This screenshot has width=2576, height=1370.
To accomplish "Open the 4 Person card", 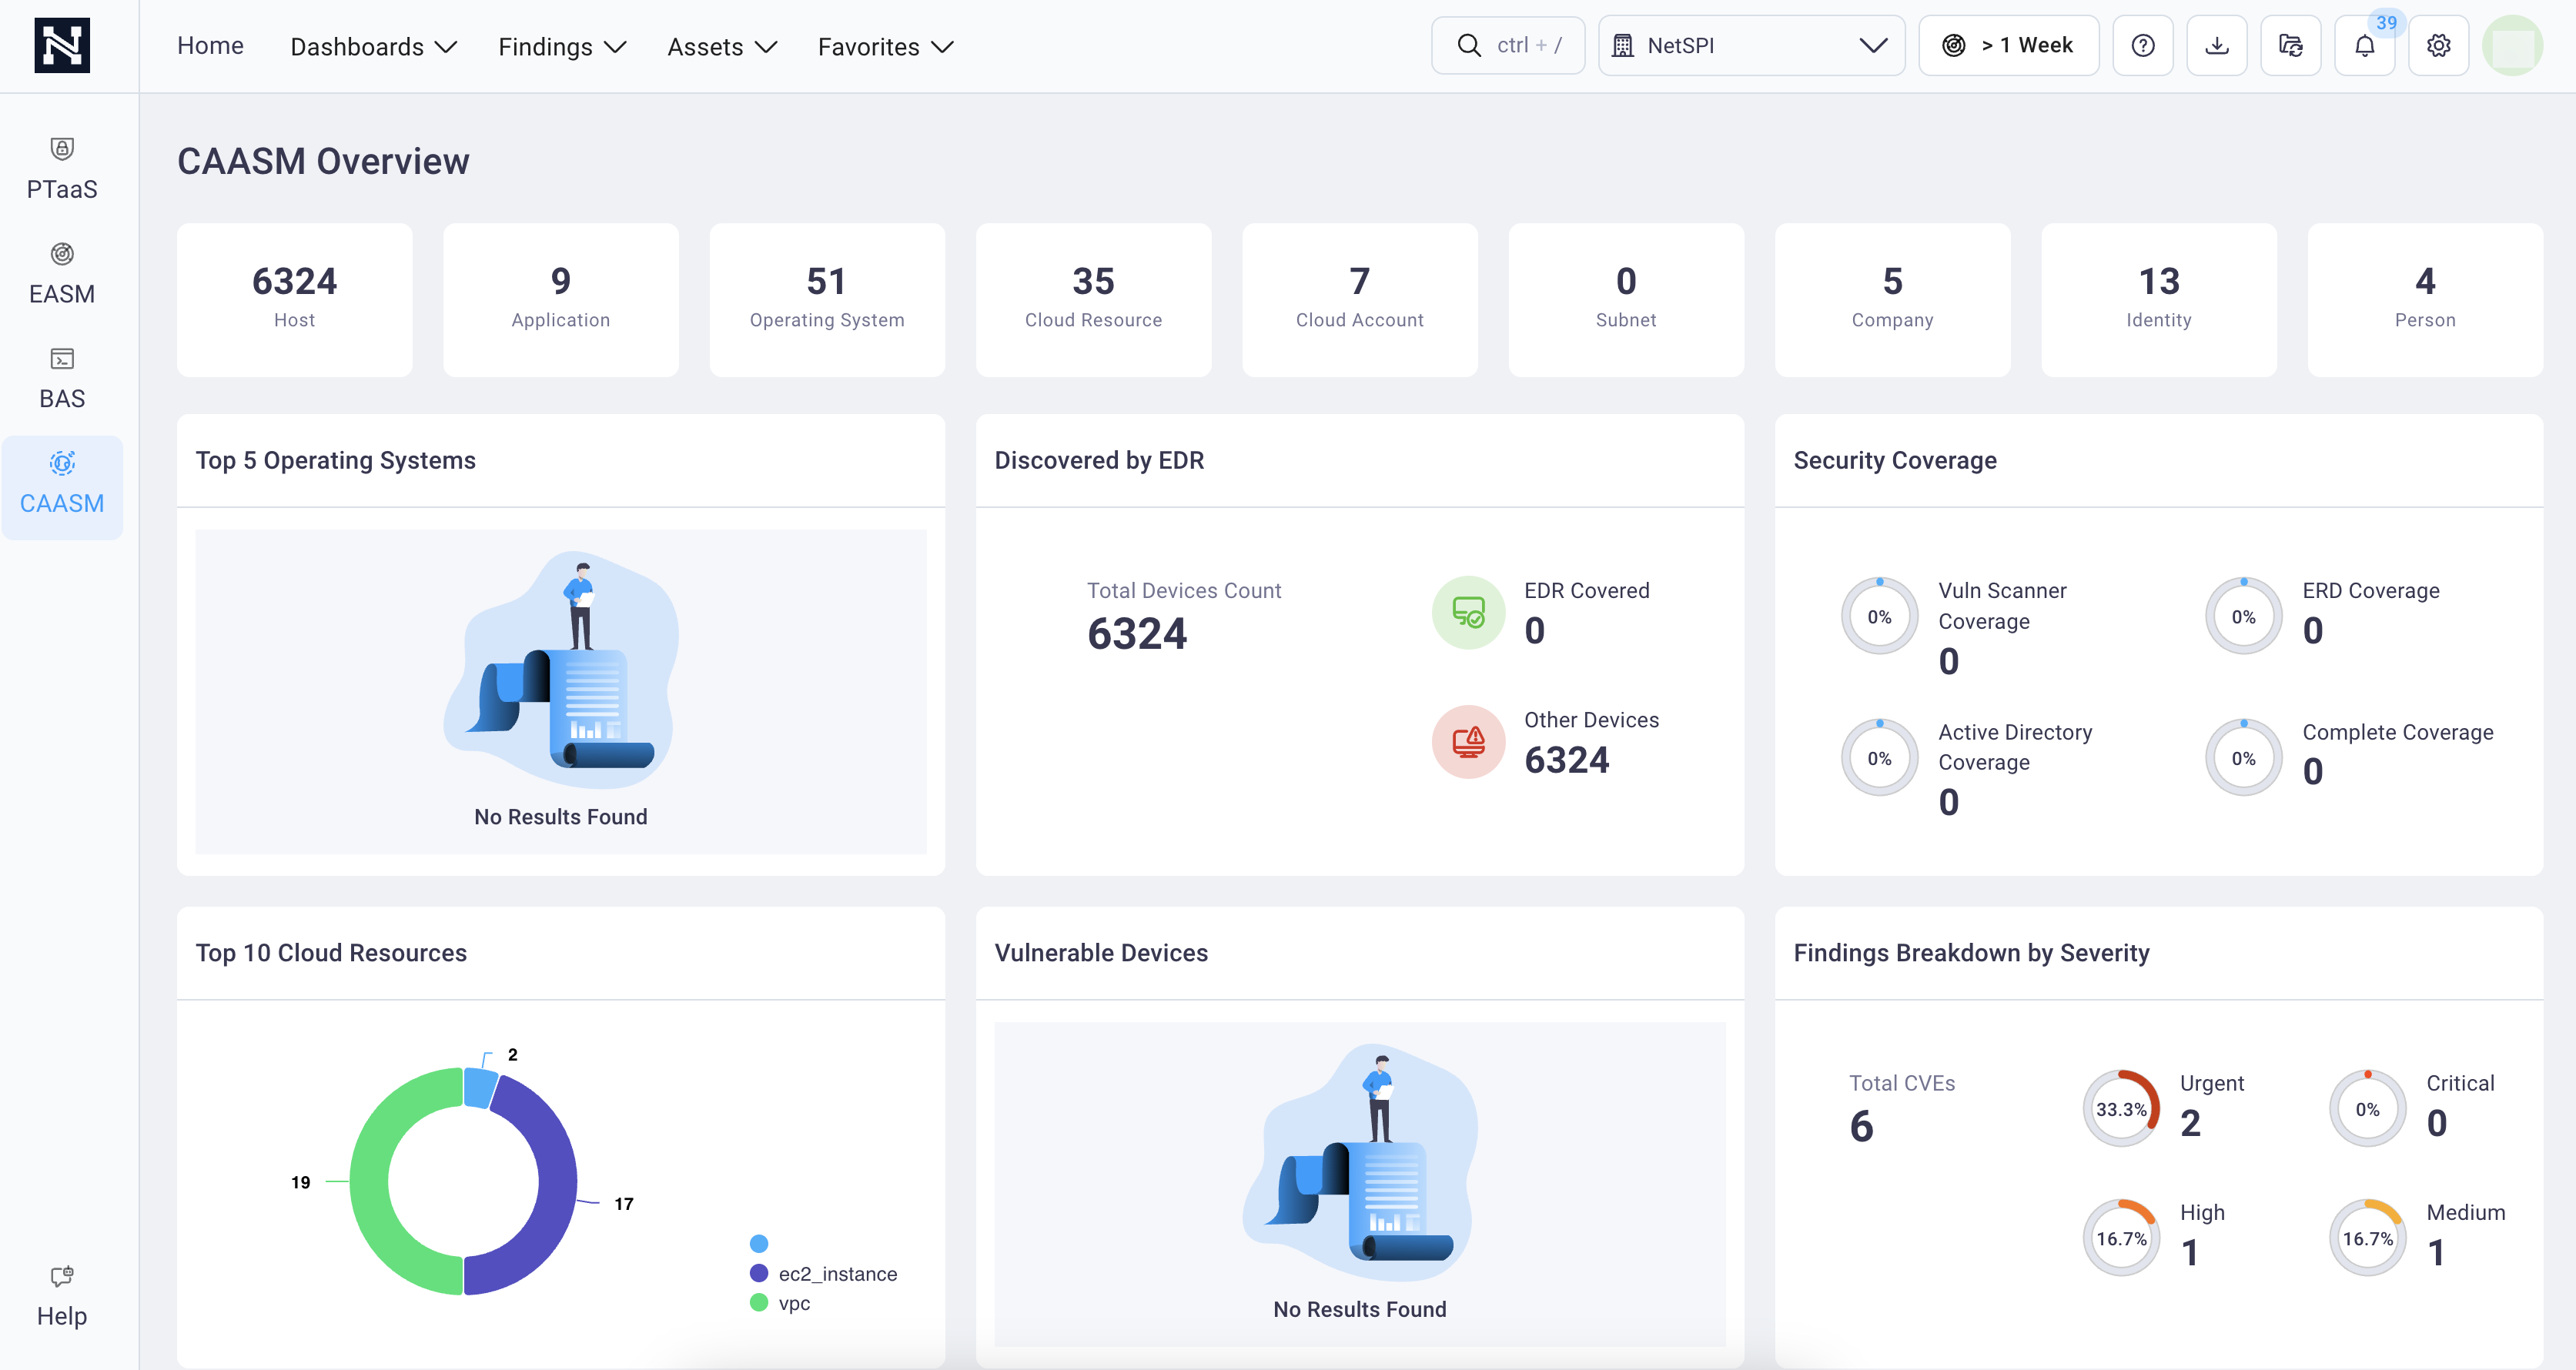I will point(2424,300).
